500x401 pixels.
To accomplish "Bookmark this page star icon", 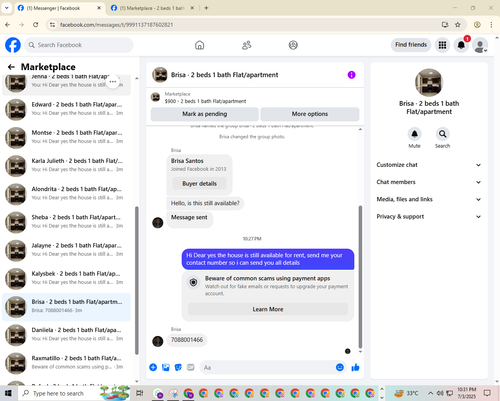I will coord(458,25).
